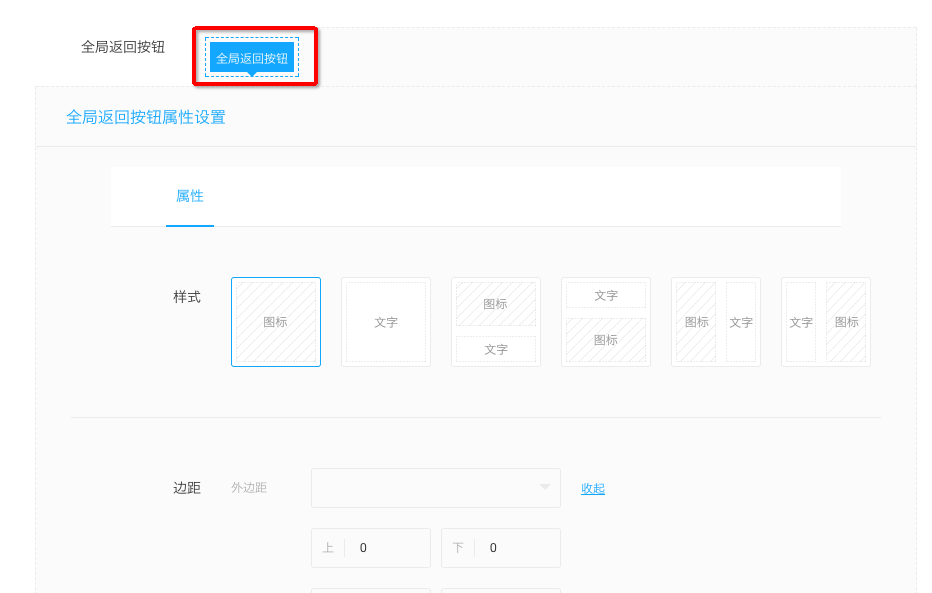The width and height of the screenshot is (932, 593).
Task: Click the 收起 link
Action: coord(593,488)
